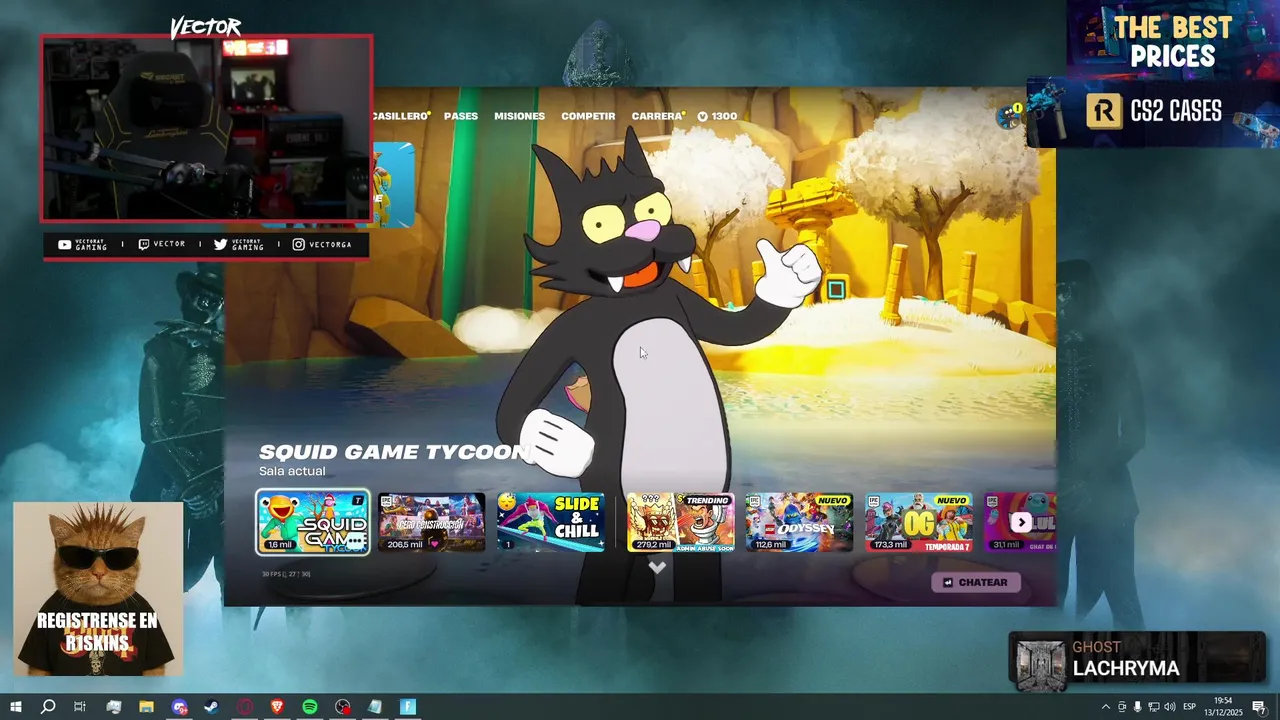1280x720 pixels.
Task: Open the CASILLERO tab
Action: 401,116
